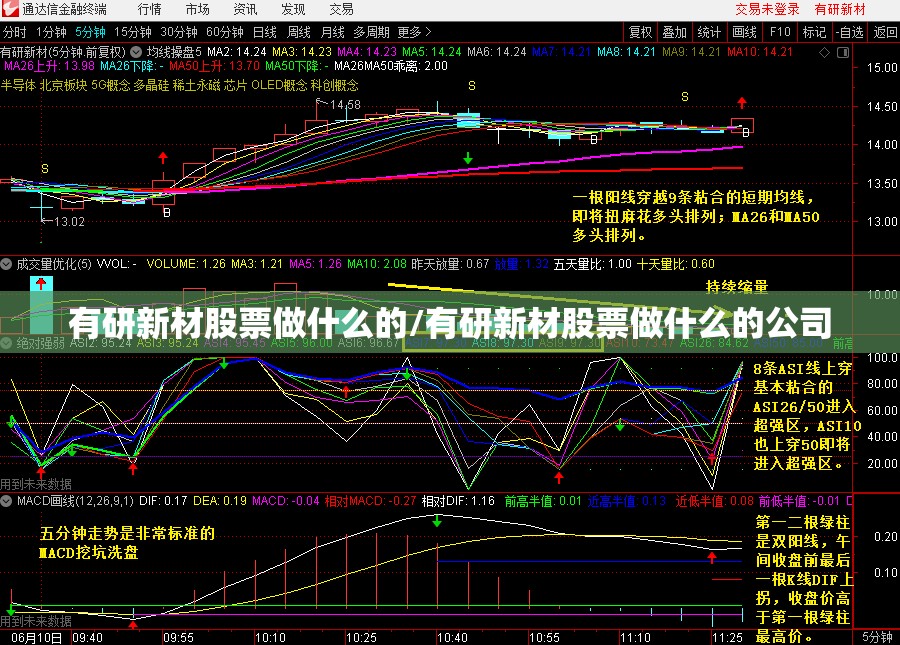The image size is (900, 645).
Task: Click the 06月10日 date label
Action: point(36,638)
